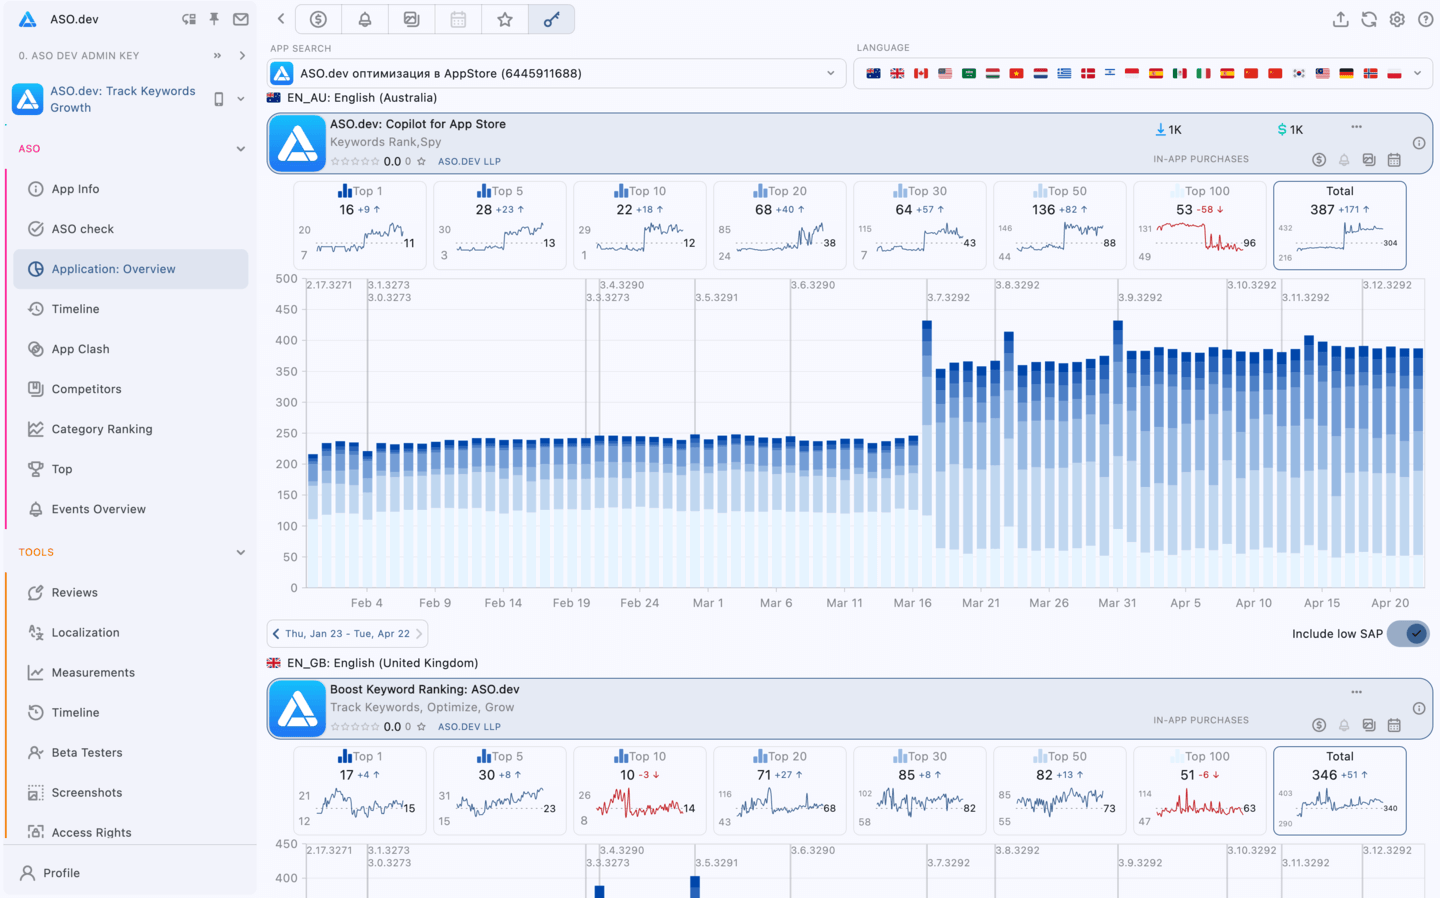The width and height of the screenshot is (1440, 898).
Task: Switch to Application: Overview in the sidebar
Action: coord(113,268)
